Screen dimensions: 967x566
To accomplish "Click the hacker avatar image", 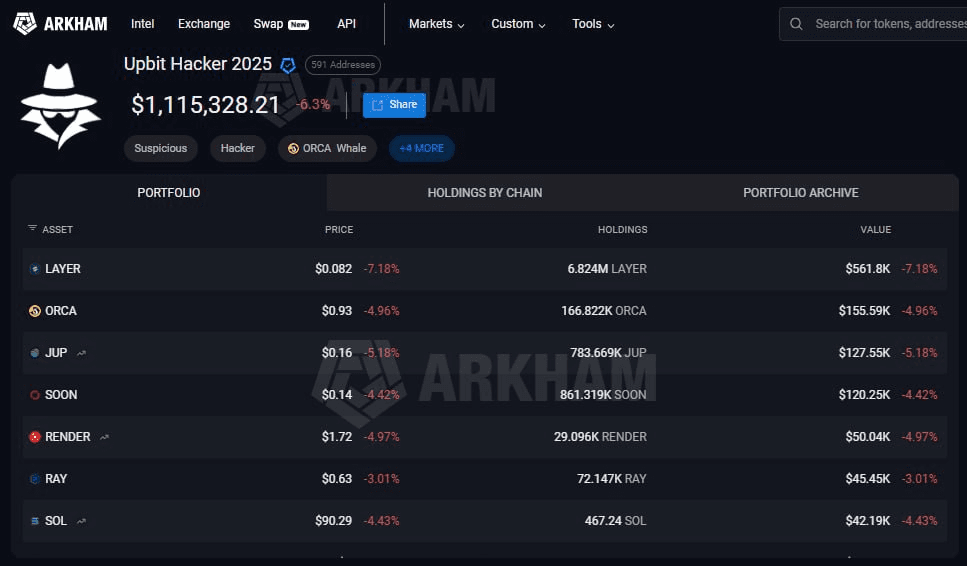I will [60, 106].
